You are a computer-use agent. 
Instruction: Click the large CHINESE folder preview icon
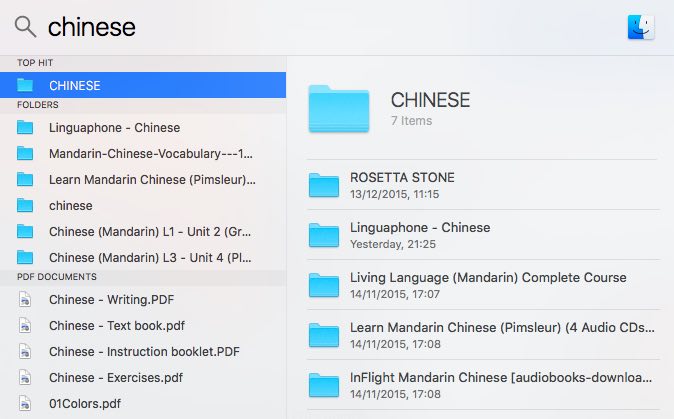click(x=339, y=108)
